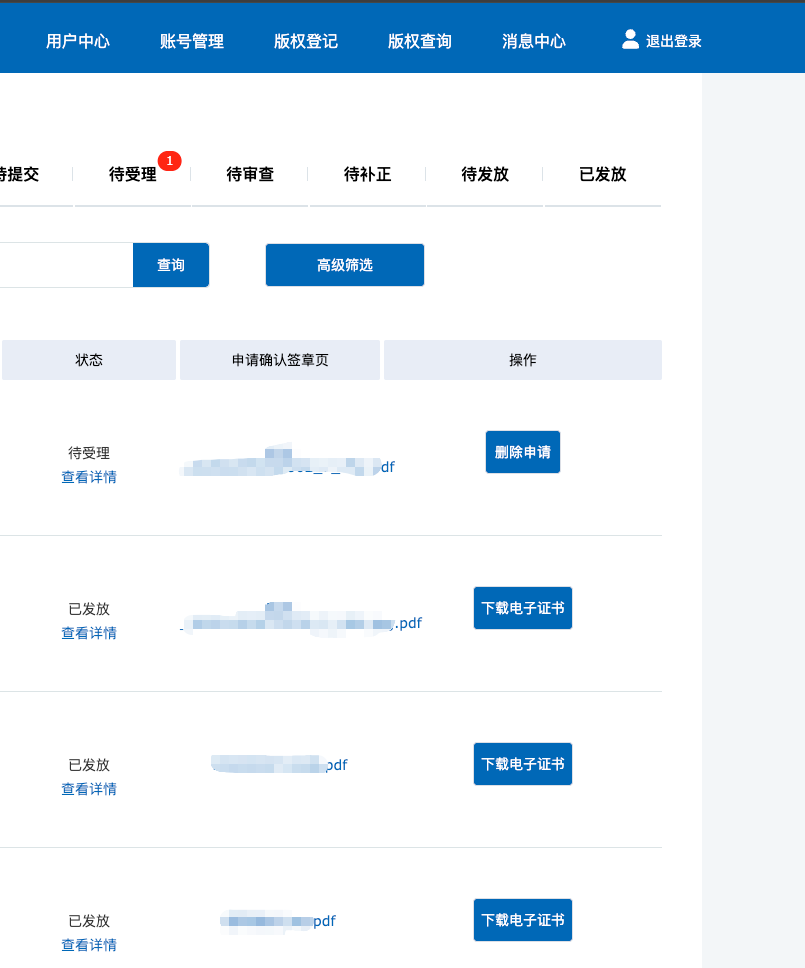This screenshot has width=805, height=968.
Task: Open the 账号管理 menu item
Action: [x=192, y=41]
